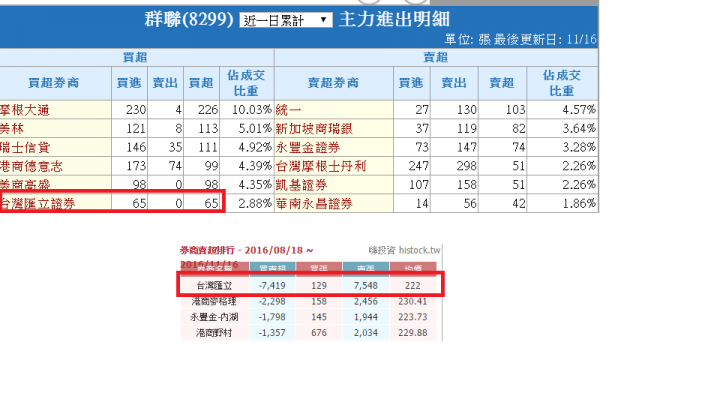Image resolution: width=720 pixels, height=405 pixels.
Task: Select the 7,548 sell volume cell
Action: click(x=366, y=286)
